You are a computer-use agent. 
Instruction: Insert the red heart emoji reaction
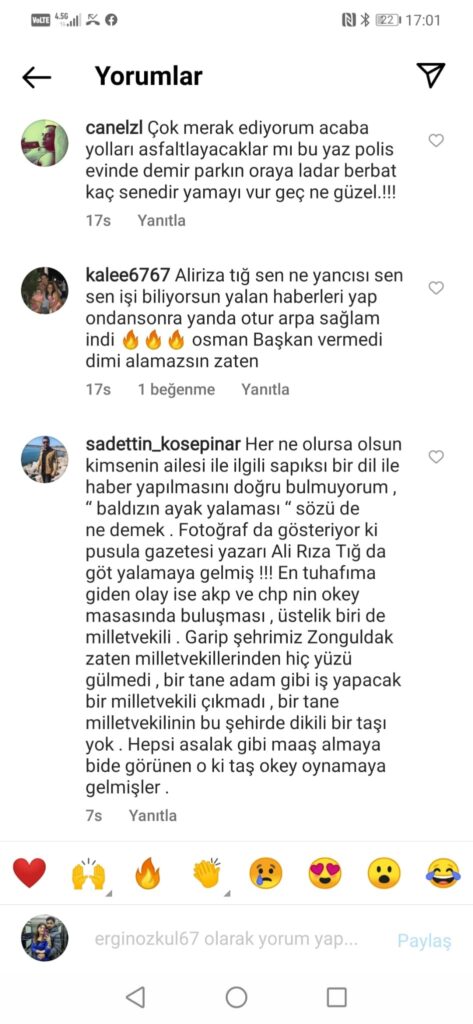pos(29,873)
